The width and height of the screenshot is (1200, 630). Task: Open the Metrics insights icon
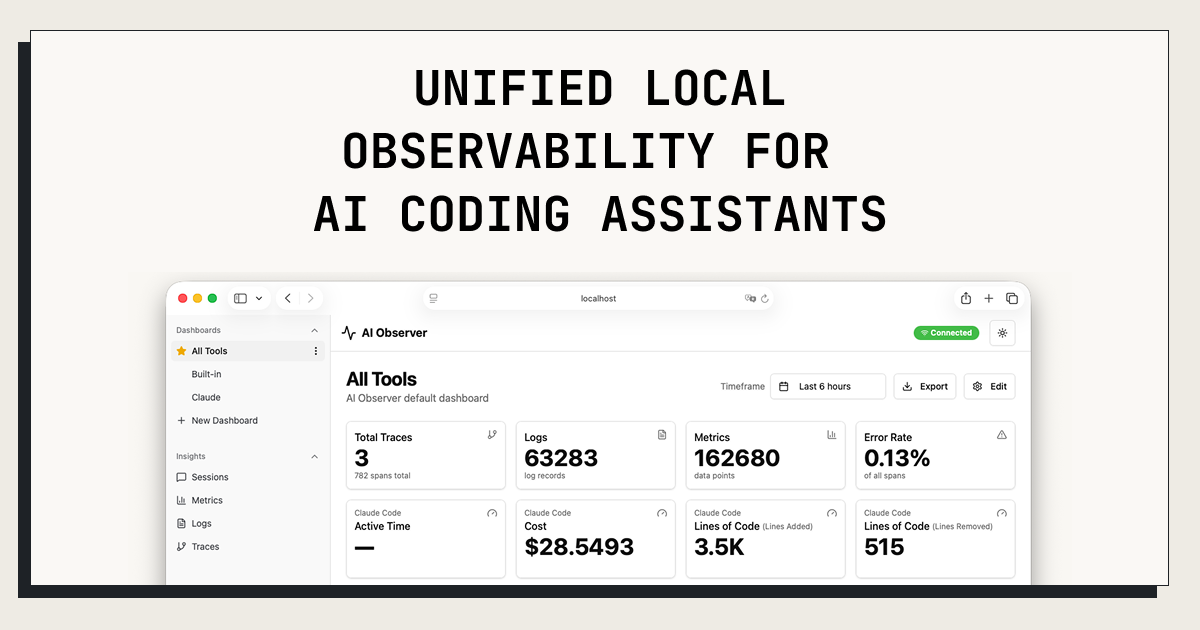pos(180,500)
